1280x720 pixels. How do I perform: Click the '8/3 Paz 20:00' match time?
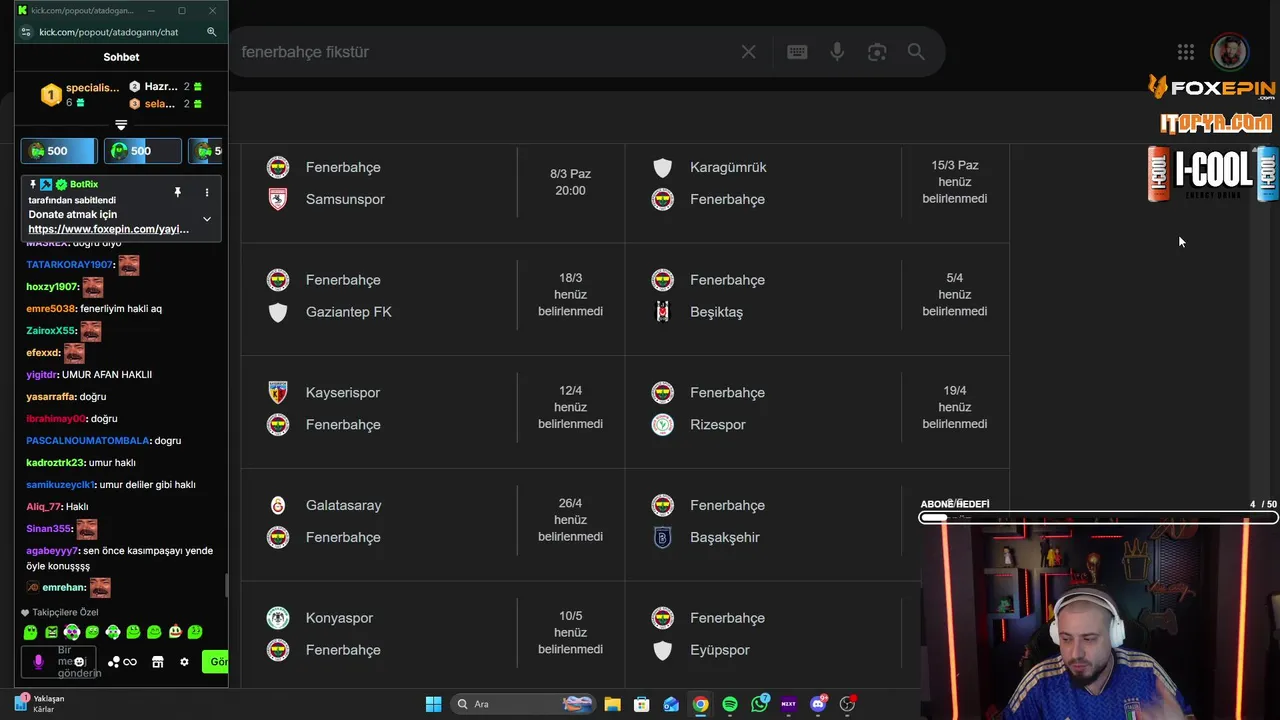tap(570, 182)
